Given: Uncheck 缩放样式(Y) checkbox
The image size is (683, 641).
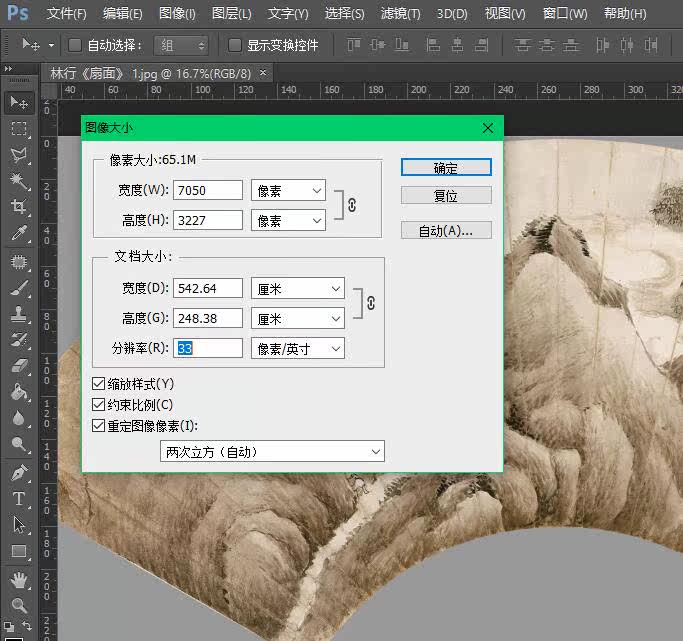Looking at the screenshot, I should [98, 384].
